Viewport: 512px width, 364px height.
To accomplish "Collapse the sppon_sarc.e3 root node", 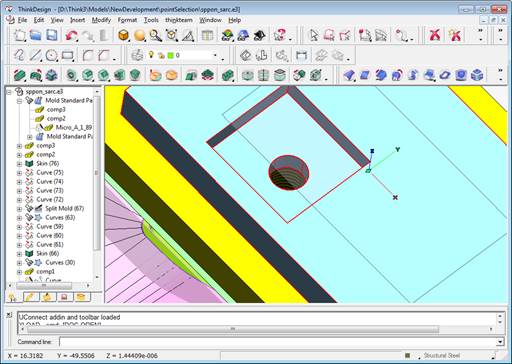I will click(10, 91).
